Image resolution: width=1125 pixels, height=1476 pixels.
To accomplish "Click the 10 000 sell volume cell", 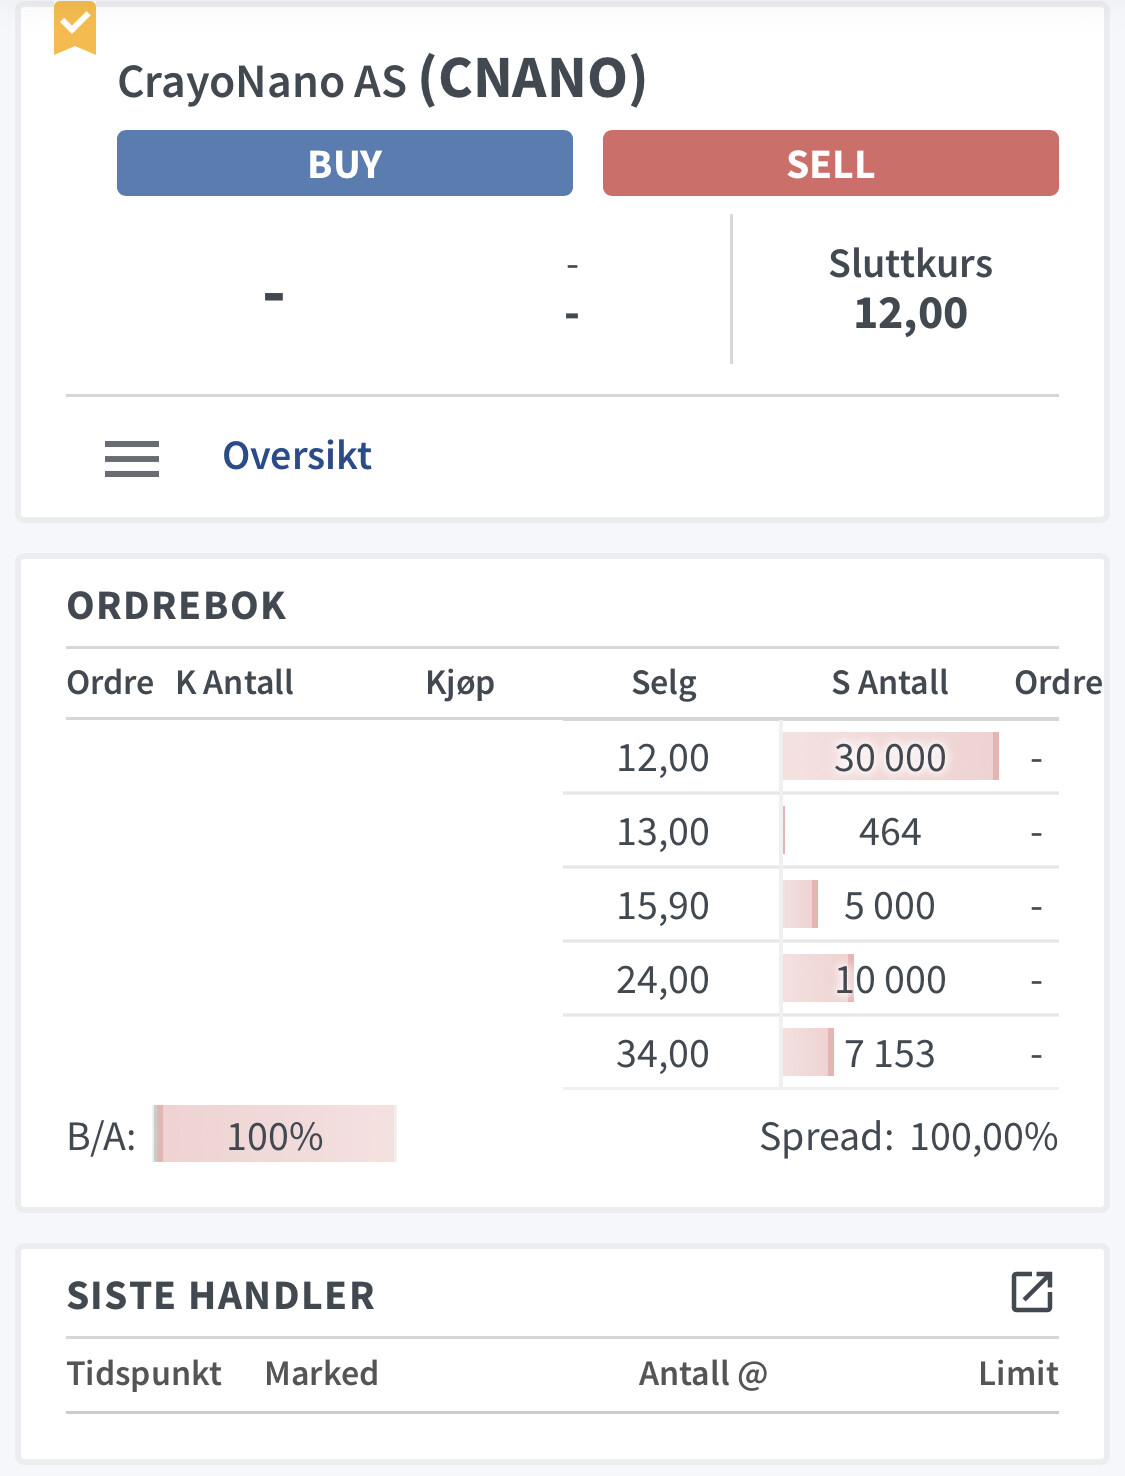I will pos(890,980).
